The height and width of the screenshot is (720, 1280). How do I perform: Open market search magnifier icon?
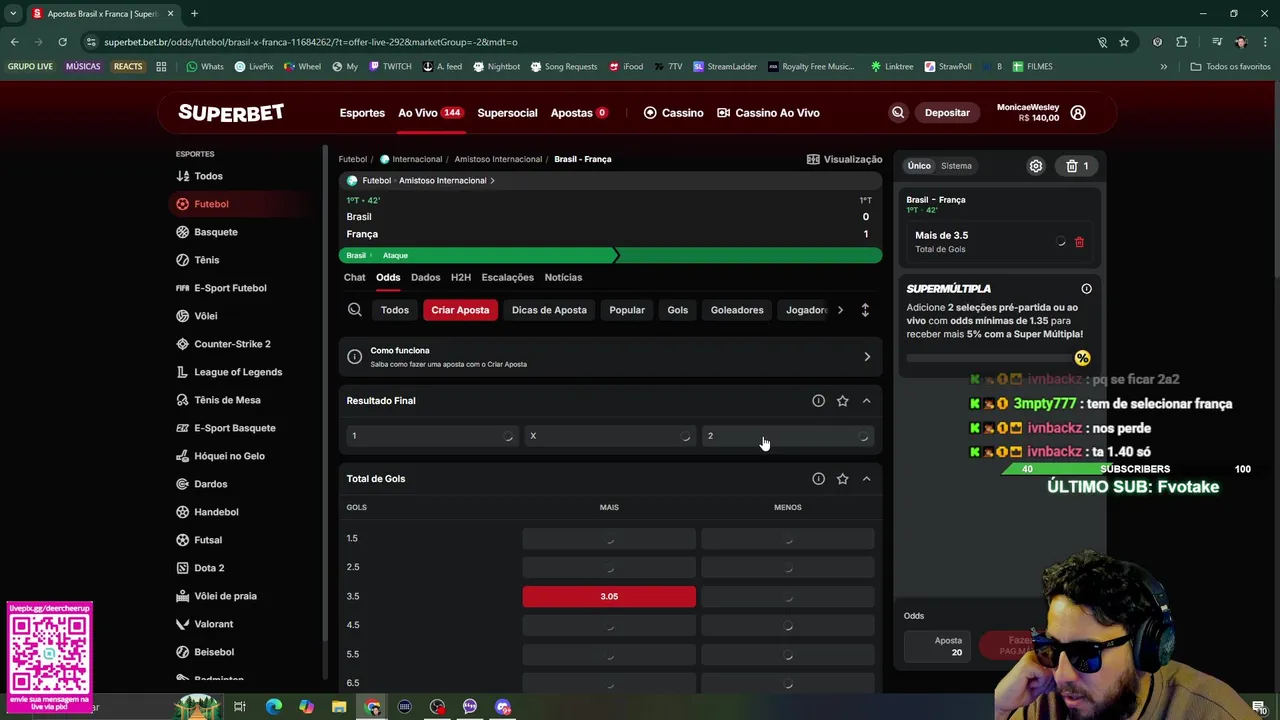coord(354,310)
